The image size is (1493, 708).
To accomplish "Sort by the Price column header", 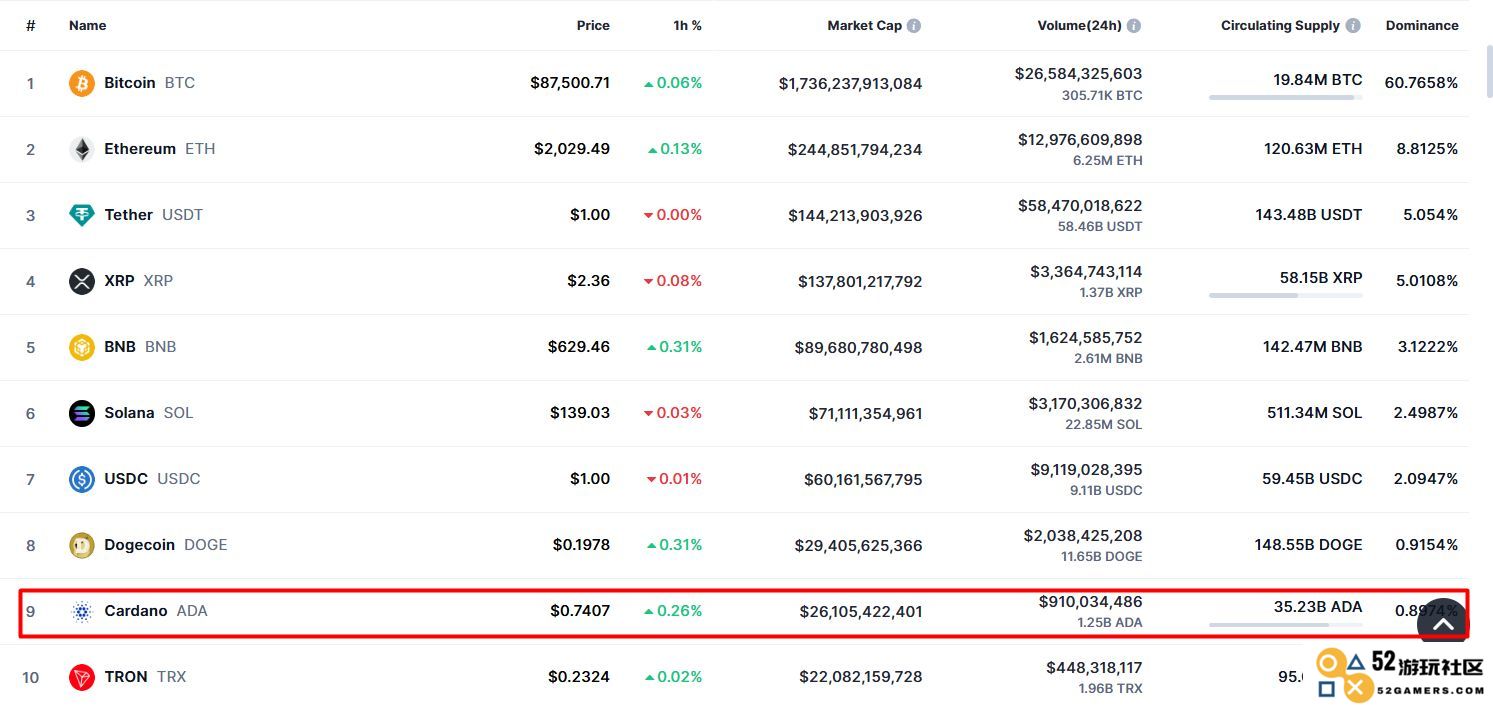I will point(593,25).
